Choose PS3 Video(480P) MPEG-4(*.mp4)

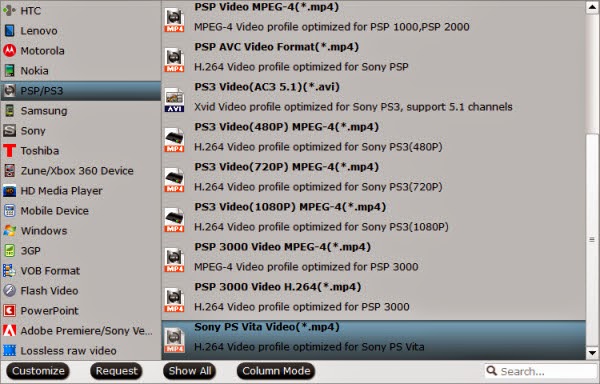(374, 137)
